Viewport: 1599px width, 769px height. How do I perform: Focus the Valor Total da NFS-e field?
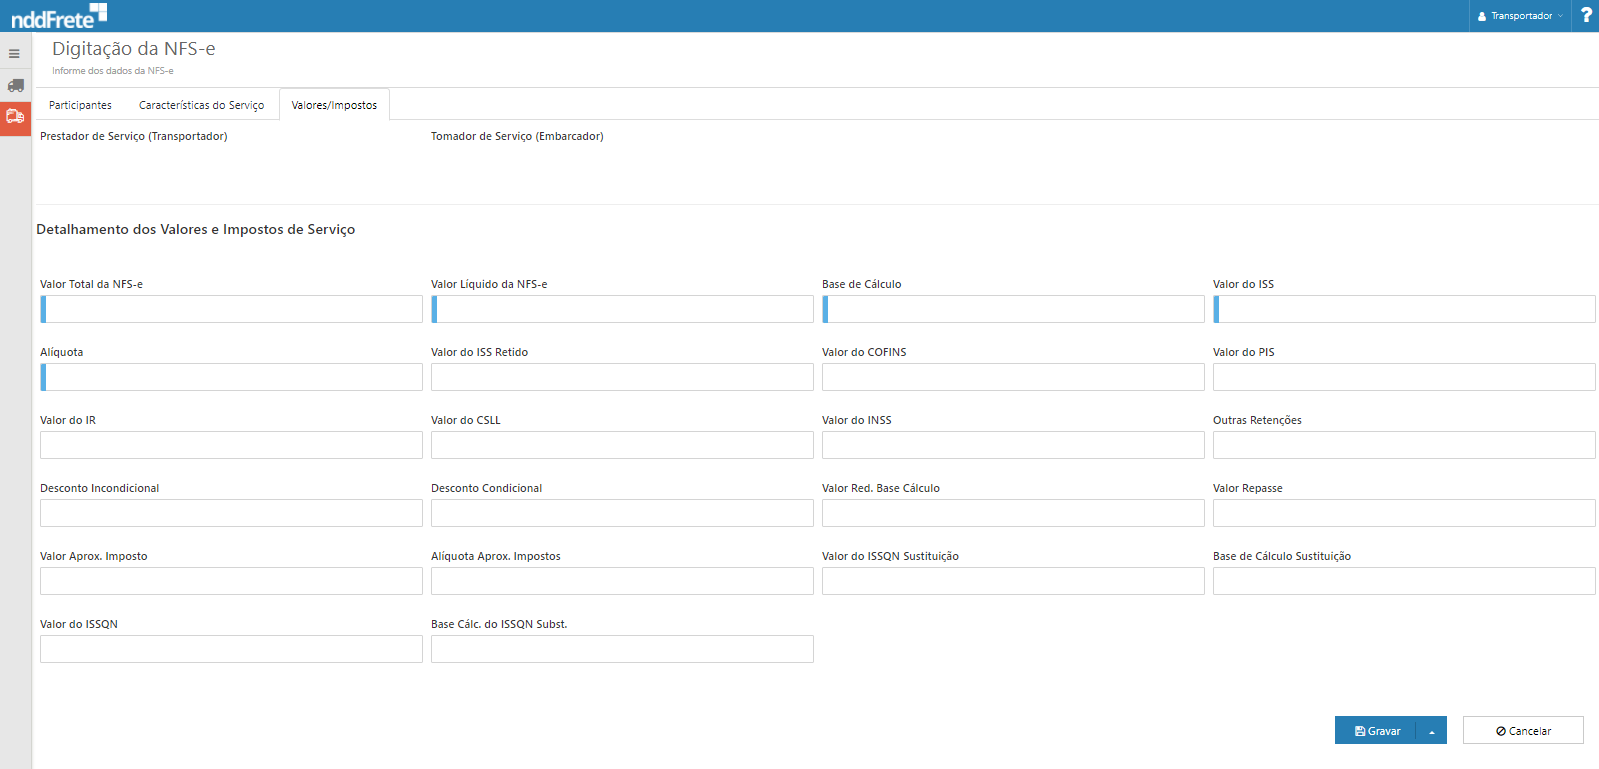coord(232,309)
